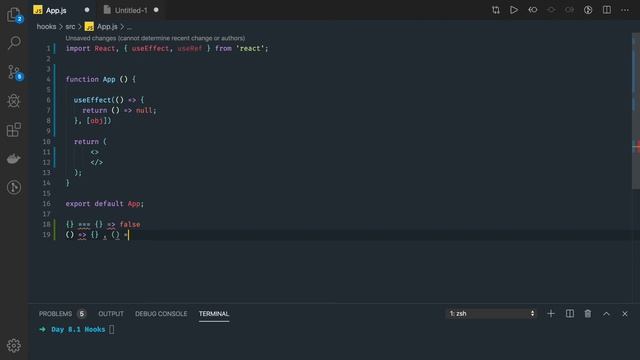The image size is (640, 360).
Task: Open the Search view icon
Action: (x=14, y=42)
